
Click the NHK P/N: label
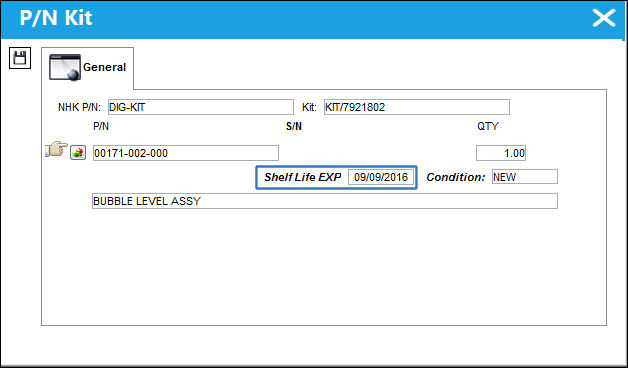pyautogui.click(x=79, y=107)
